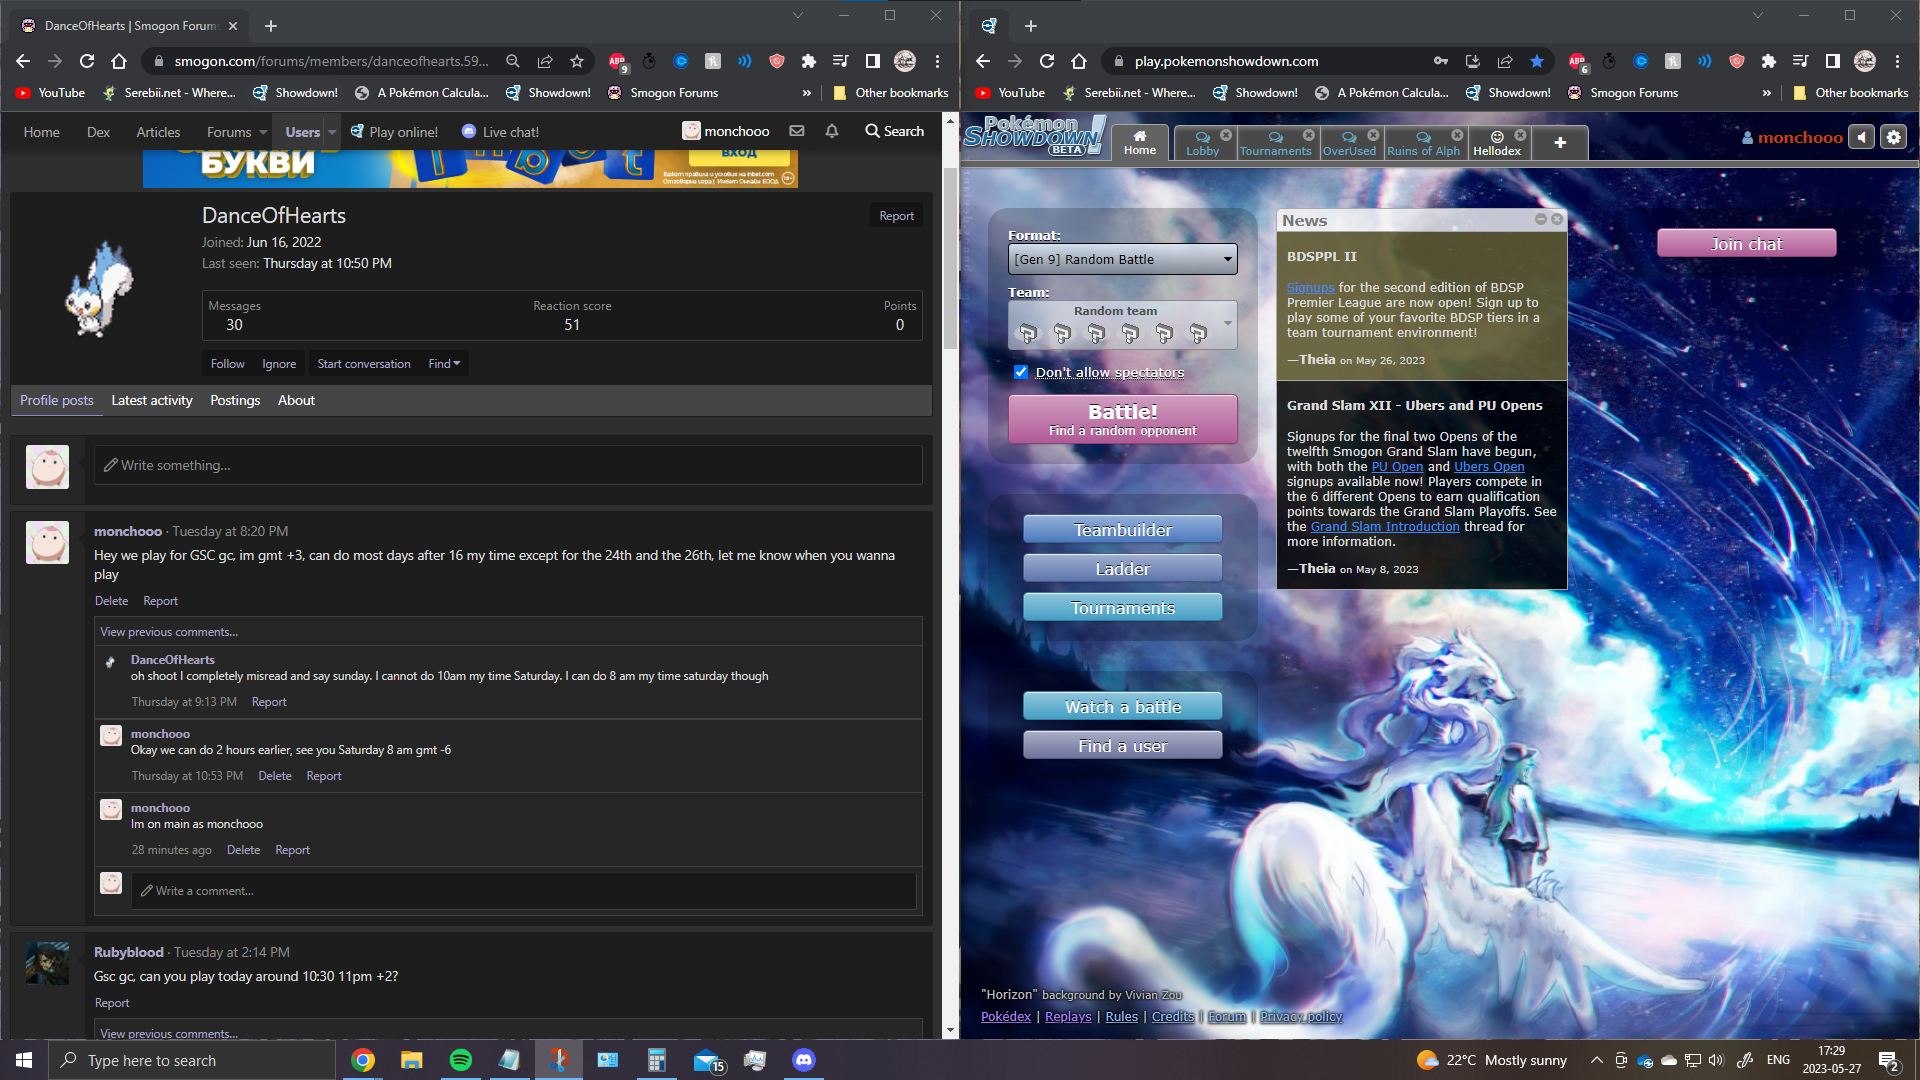
Task: Switch to Latest activity tab
Action: coord(152,400)
